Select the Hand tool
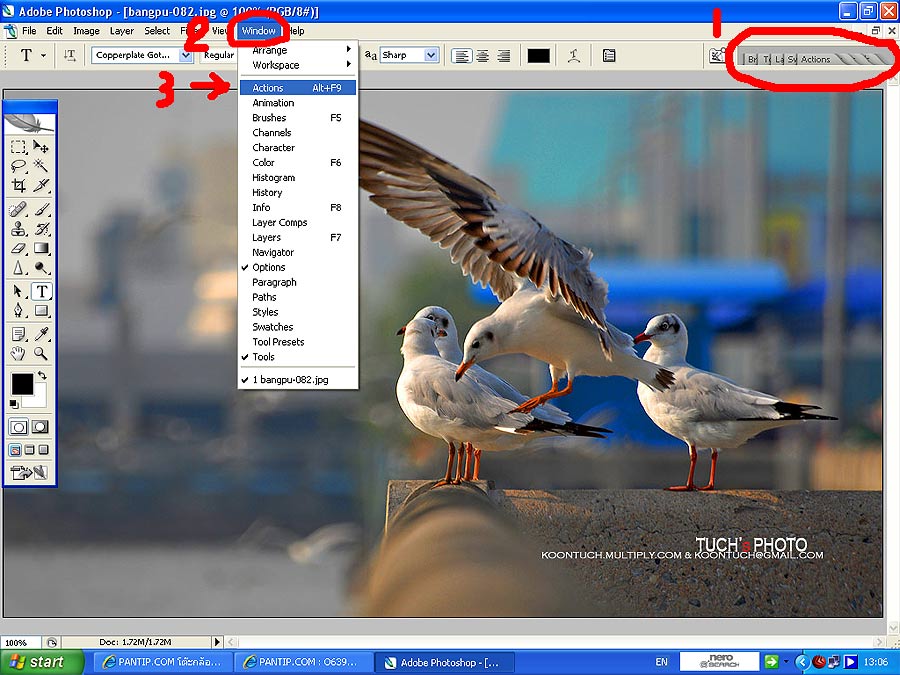 [18, 354]
